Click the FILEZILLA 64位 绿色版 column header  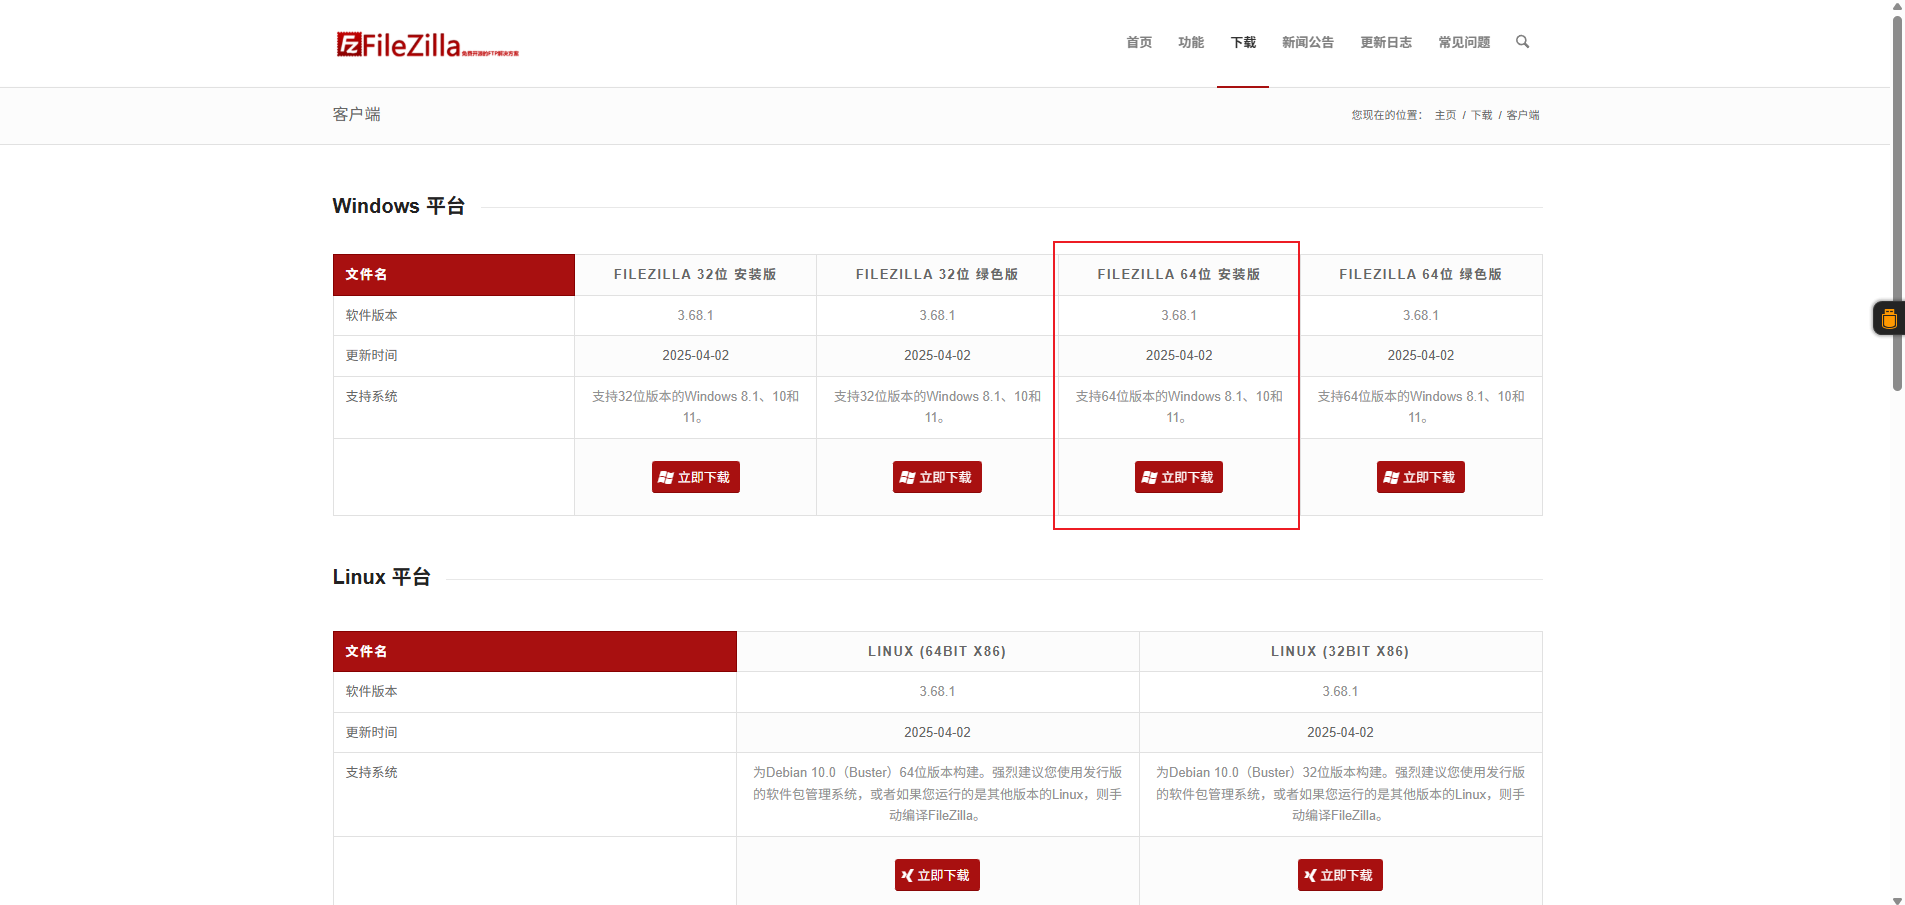coord(1421,274)
